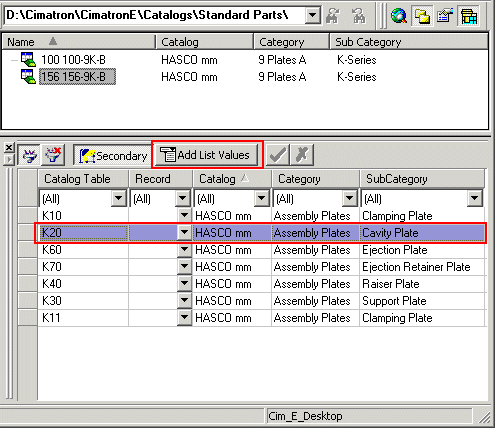Click the catalog table grid icon
The width and height of the screenshot is (495, 428).
(x=469, y=16)
